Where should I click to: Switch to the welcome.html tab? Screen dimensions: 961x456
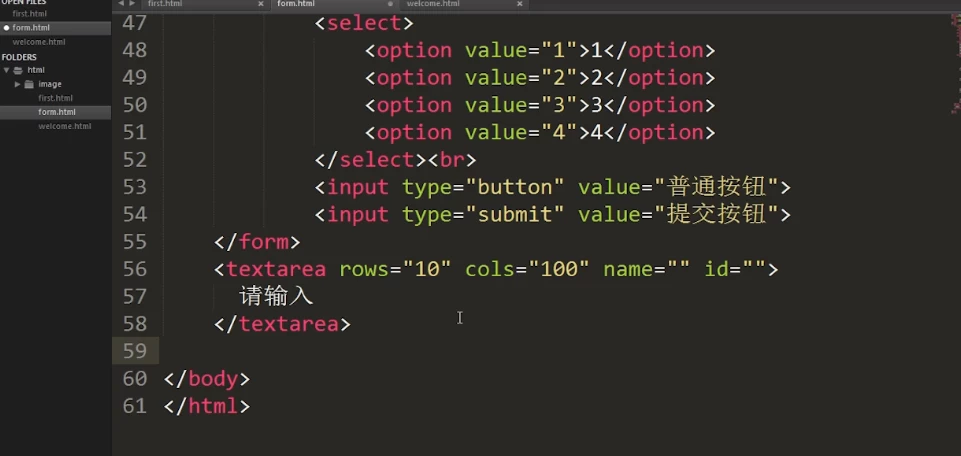432,4
